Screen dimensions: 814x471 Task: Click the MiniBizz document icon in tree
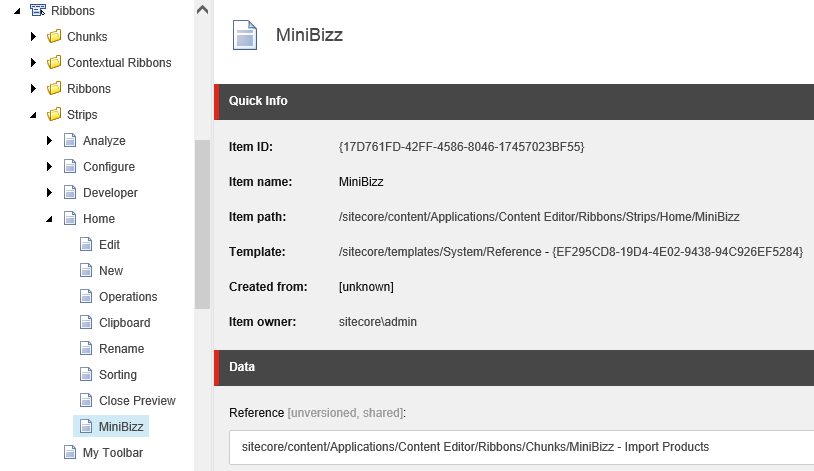(86, 426)
